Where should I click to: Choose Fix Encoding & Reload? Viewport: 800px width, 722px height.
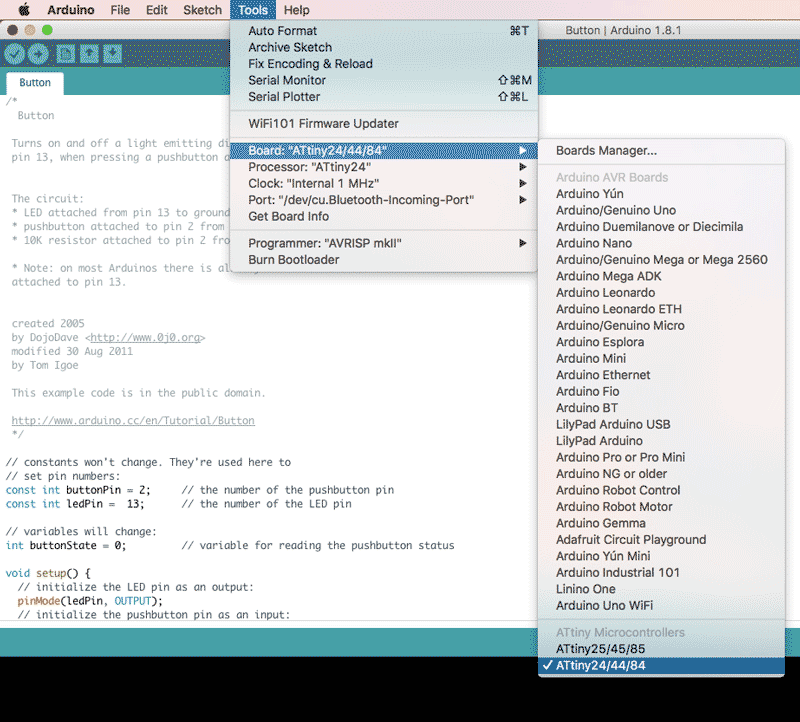click(x=384, y=64)
